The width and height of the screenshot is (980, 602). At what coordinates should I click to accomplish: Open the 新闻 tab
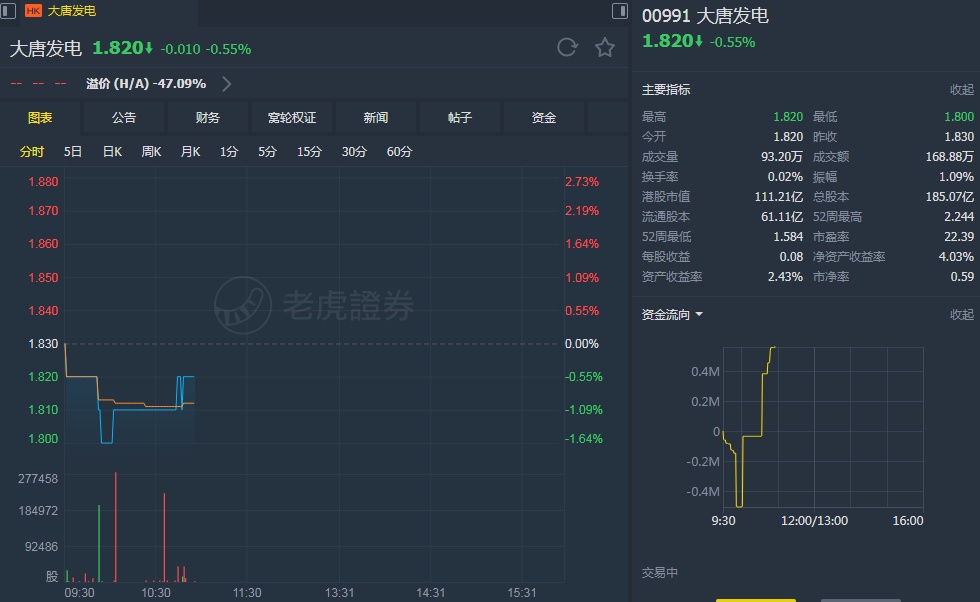pos(376,118)
